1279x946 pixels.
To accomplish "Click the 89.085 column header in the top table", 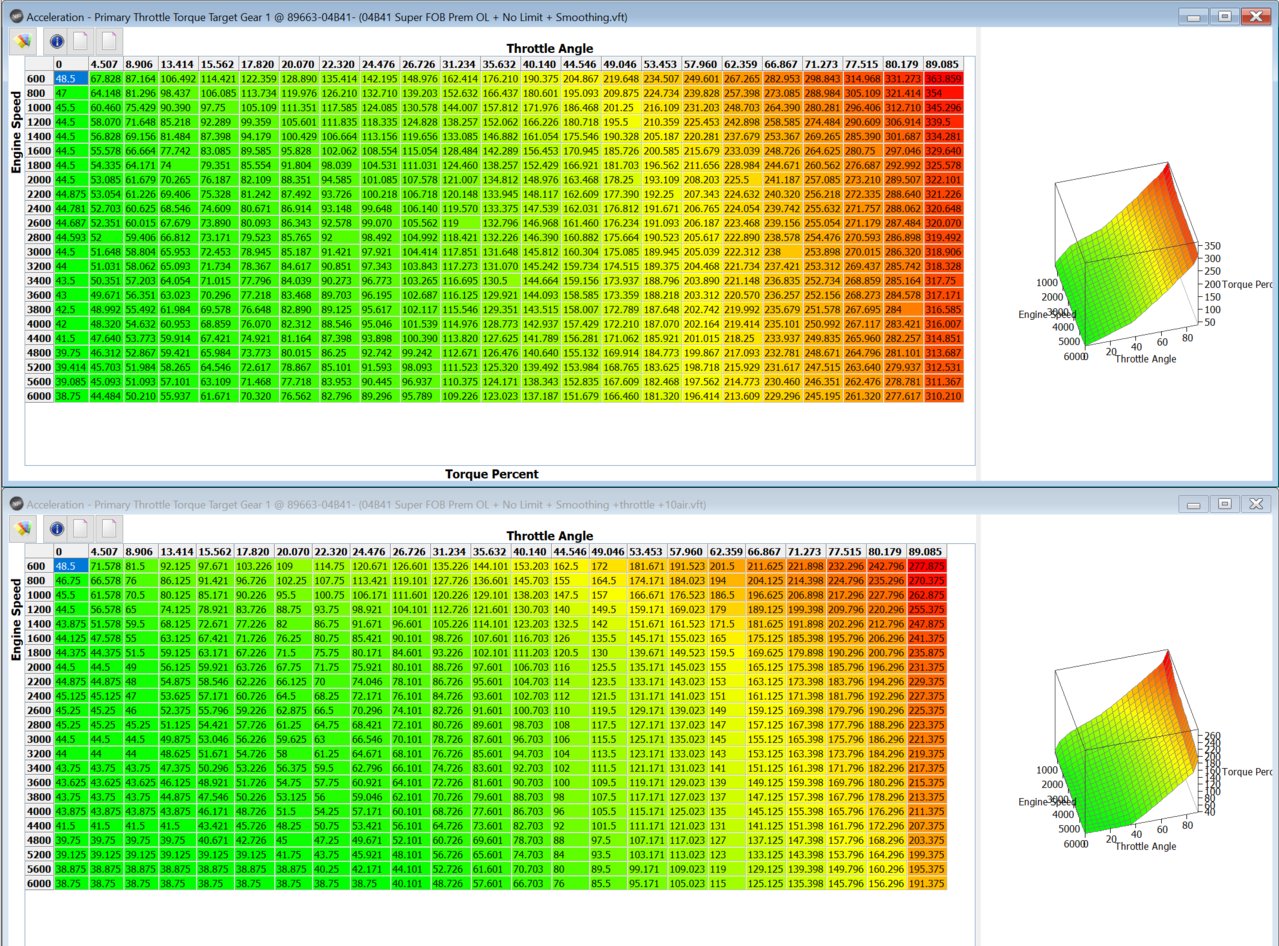I will point(945,65).
